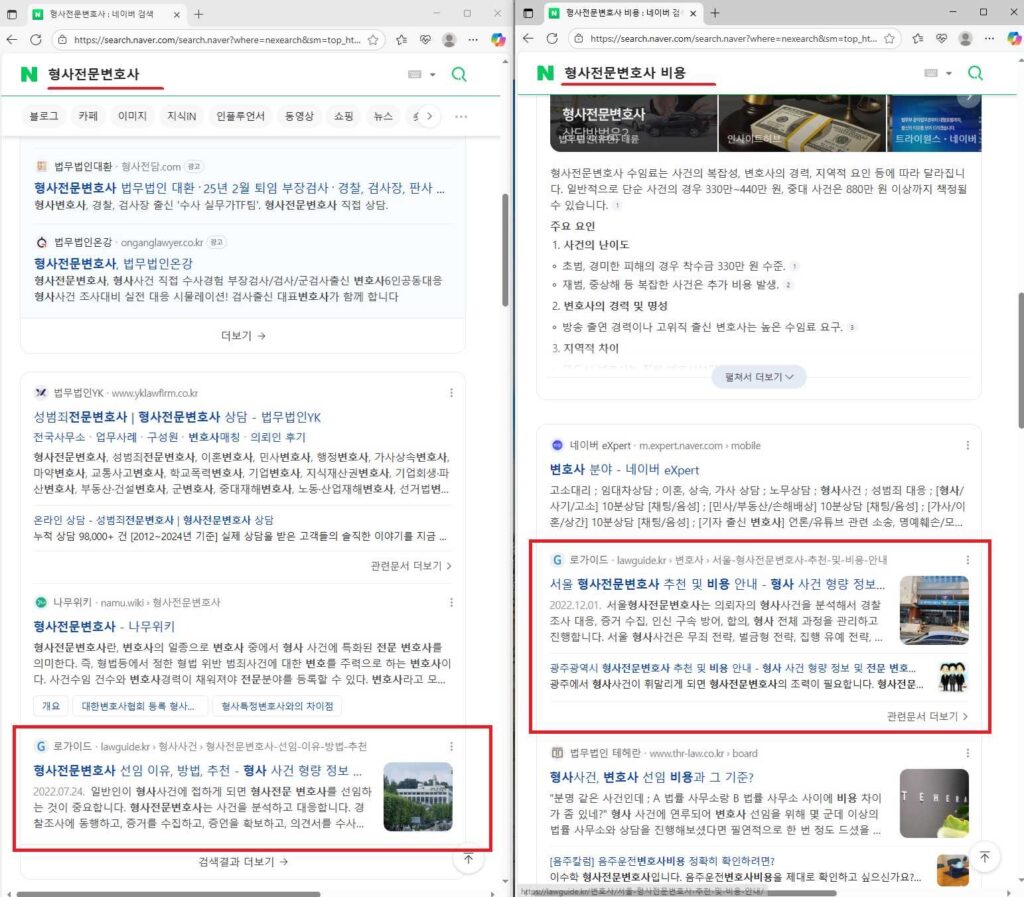Open options menu for 법무법인YK result

(x=451, y=392)
